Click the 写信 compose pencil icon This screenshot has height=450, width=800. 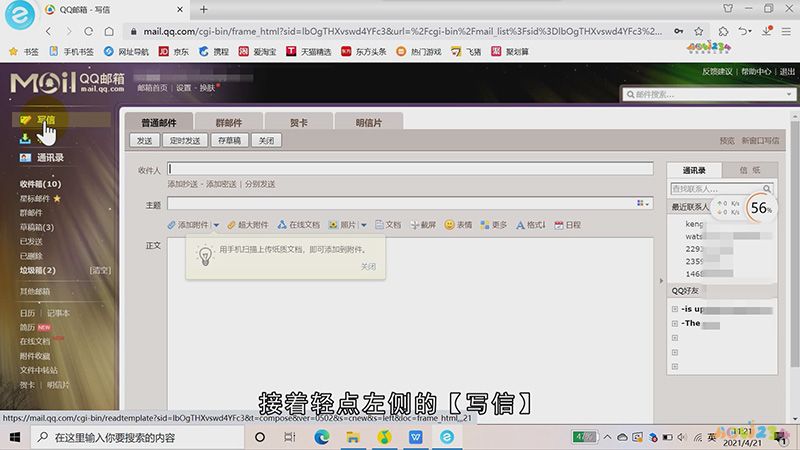26,120
